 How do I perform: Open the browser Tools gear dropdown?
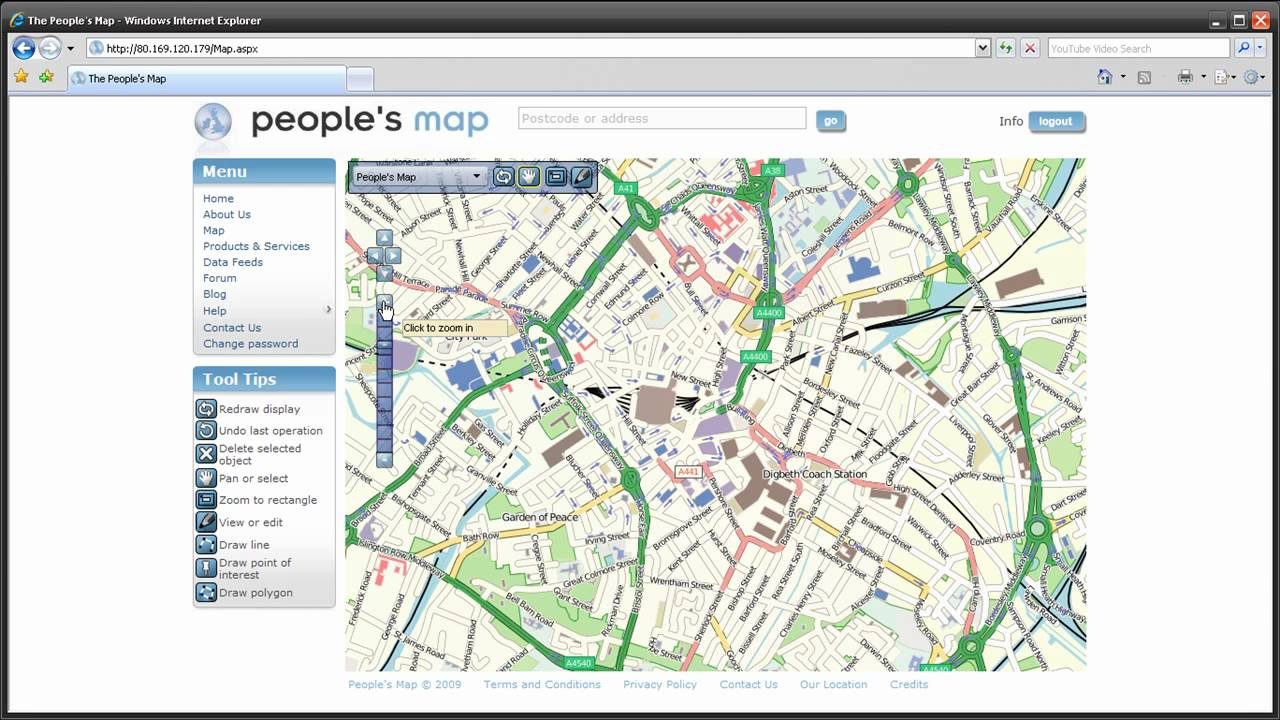point(1256,77)
